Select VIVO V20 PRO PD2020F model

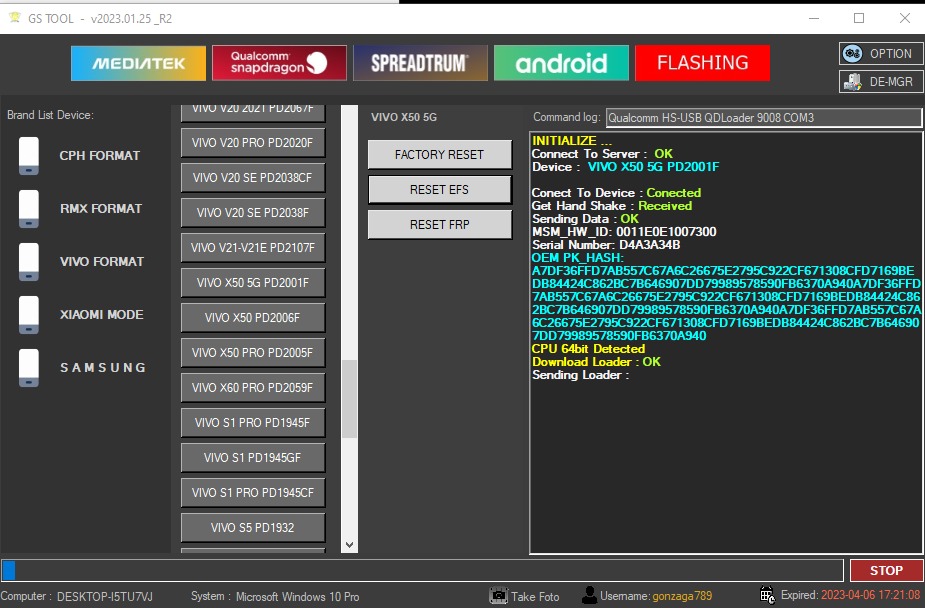(x=252, y=143)
